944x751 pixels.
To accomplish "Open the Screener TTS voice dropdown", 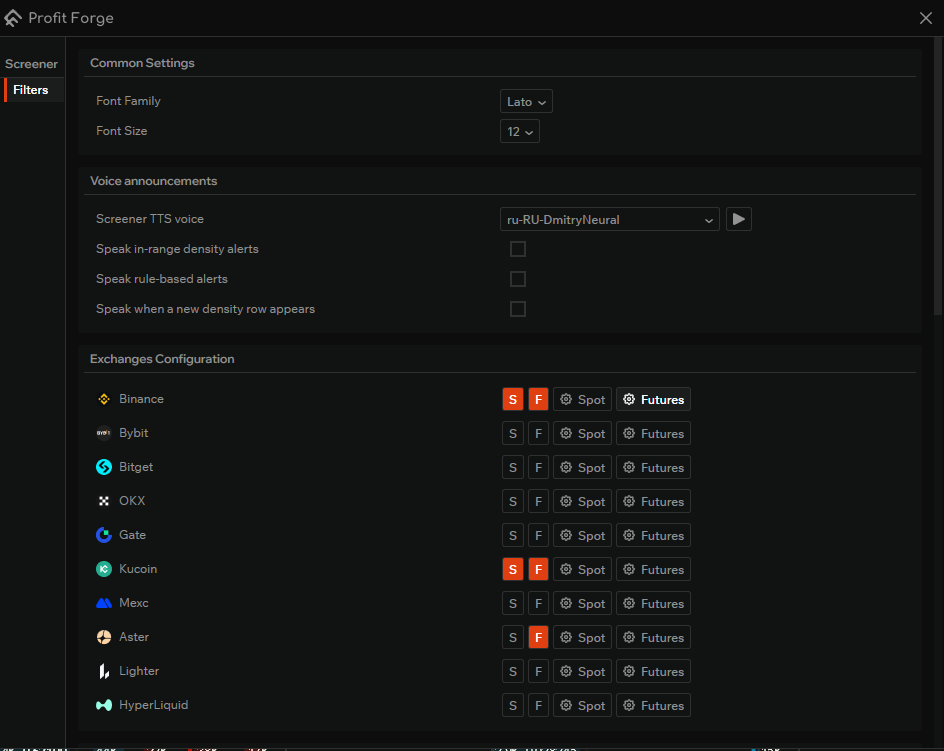I will click(x=609, y=219).
